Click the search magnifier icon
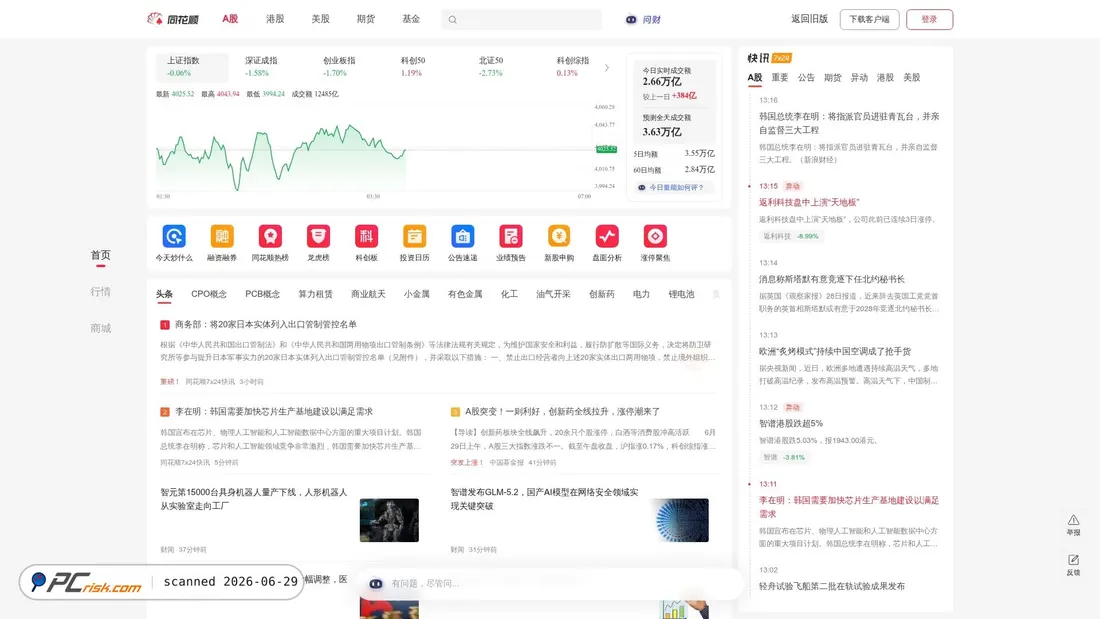Image resolution: width=1100 pixels, height=619 pixels. pyautogui.click(x=452, y=20)
